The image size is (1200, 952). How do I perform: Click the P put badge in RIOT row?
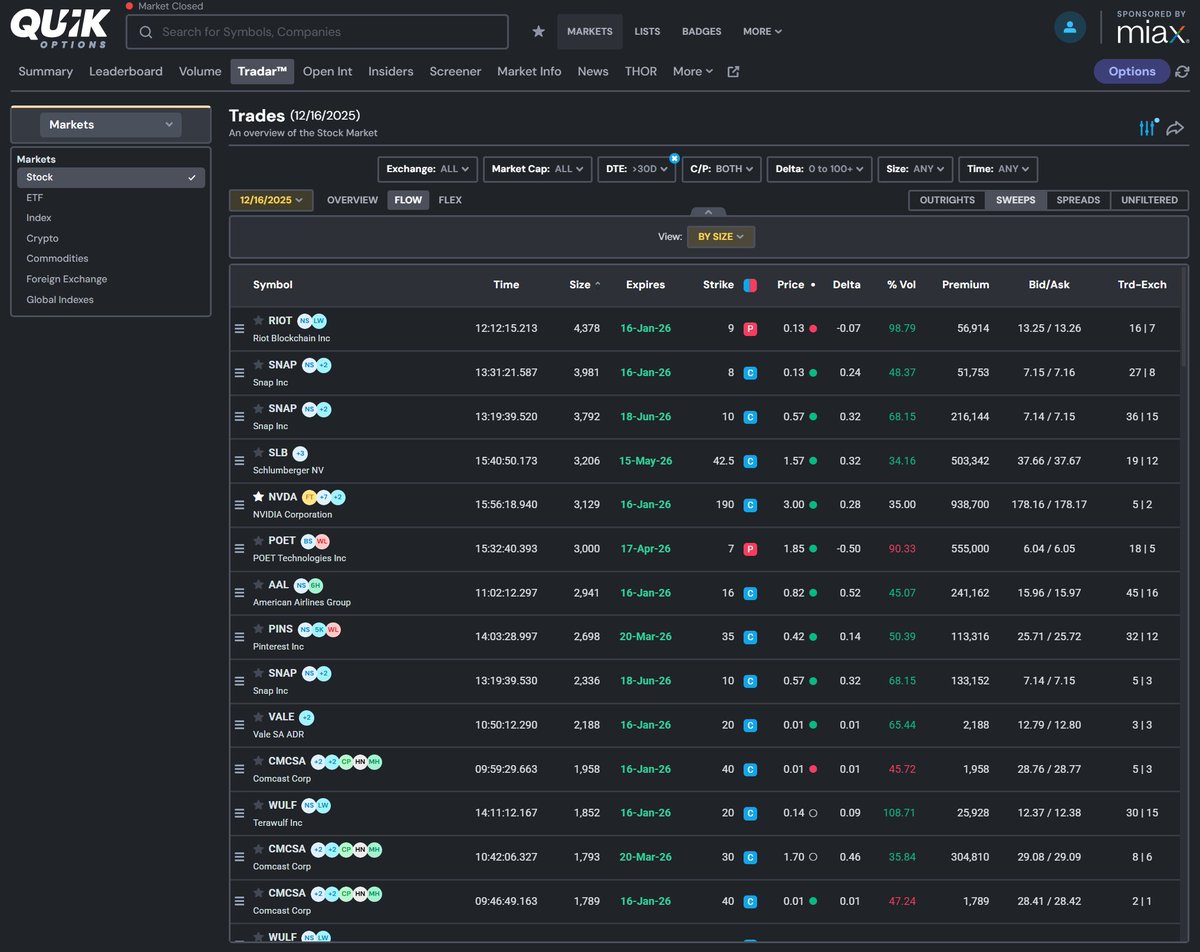(750, 329)
